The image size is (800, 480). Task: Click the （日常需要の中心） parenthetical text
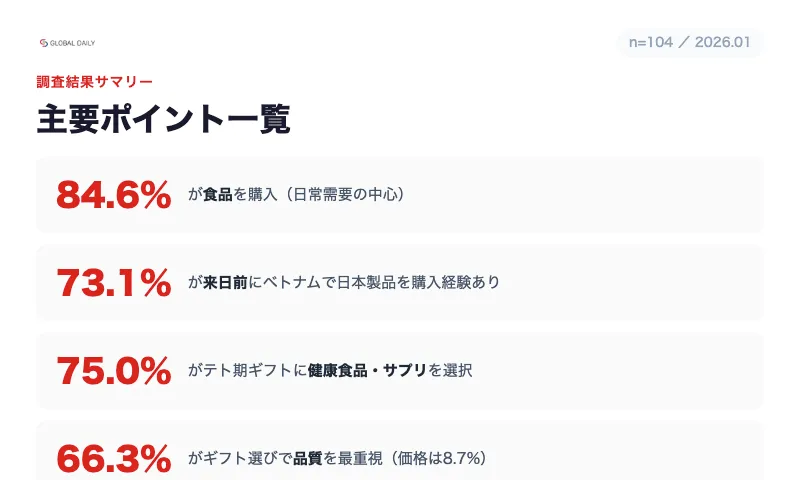point(341,195)
